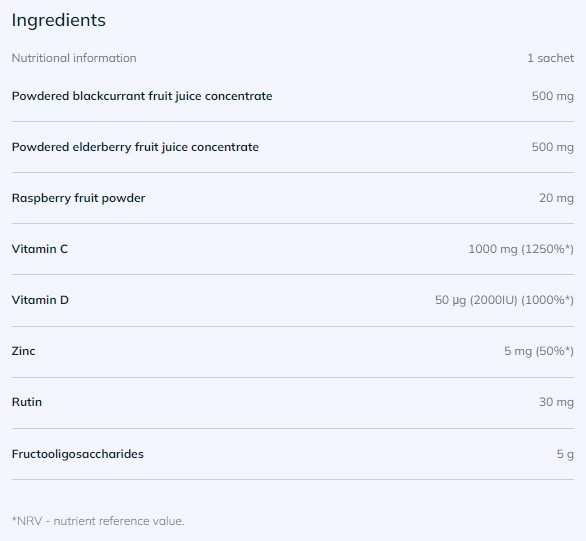Click the blackcurrant 500 mg value
This screenshot has width=586, height=541.
553,96
